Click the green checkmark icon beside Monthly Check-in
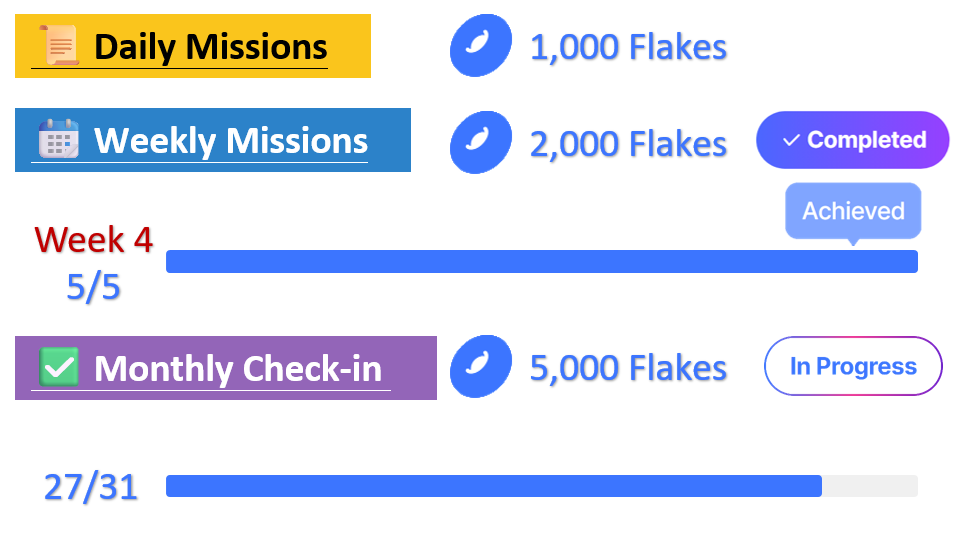This screenshot has width=960, height=534. 59,367
